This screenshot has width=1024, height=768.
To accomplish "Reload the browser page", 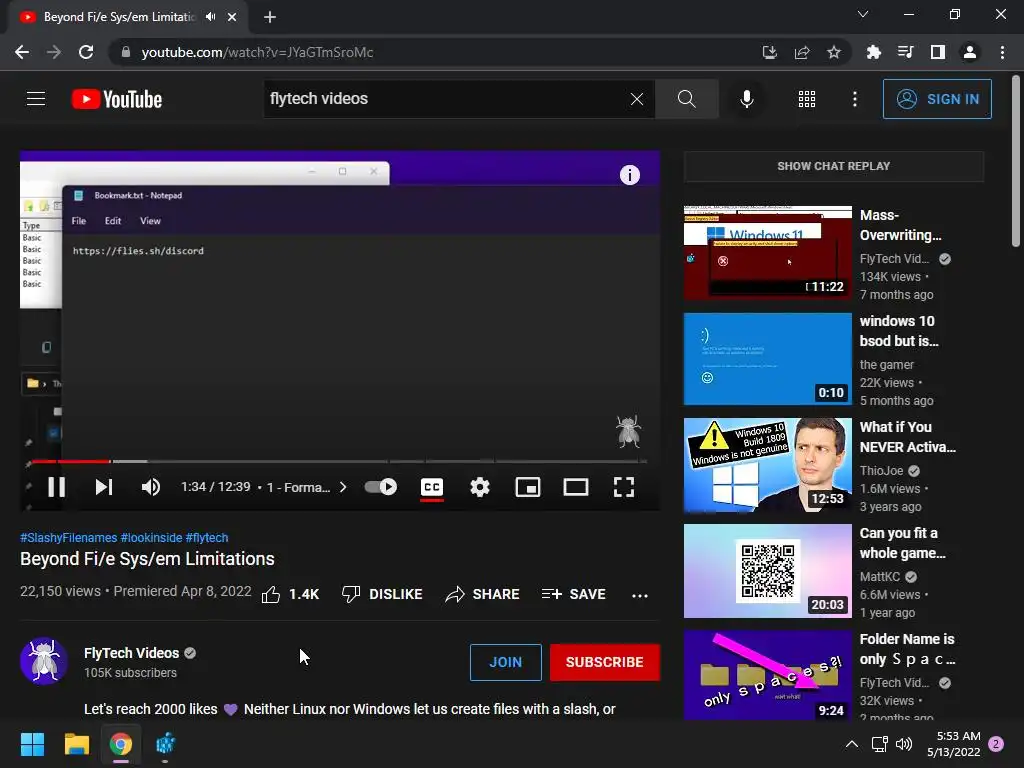I will 86,52.
